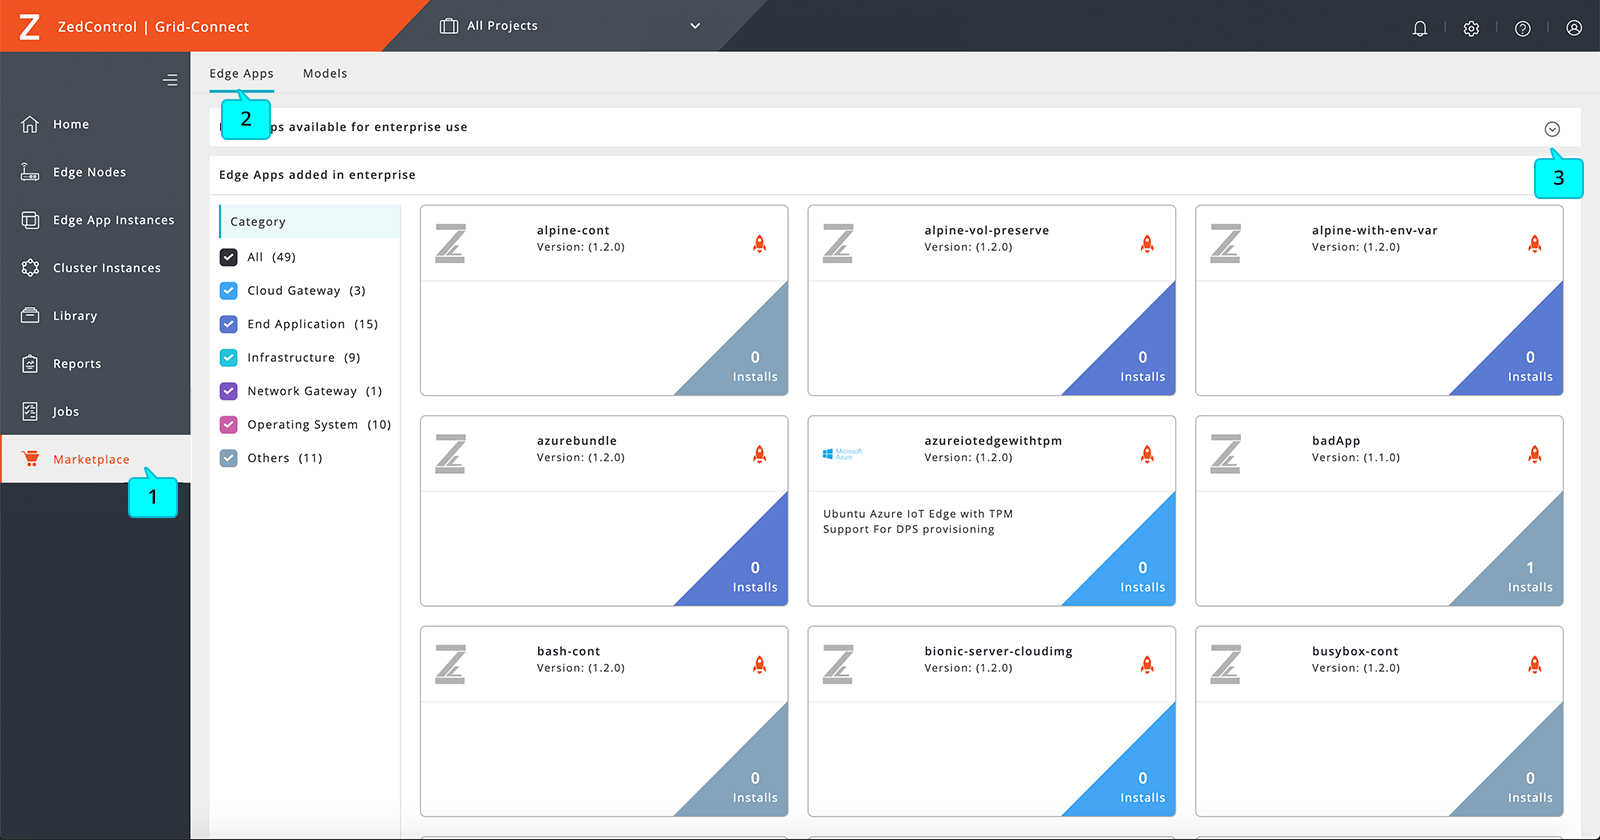Deploy alpine-with-env-var via rocket icon

(x=1535, y=243)
